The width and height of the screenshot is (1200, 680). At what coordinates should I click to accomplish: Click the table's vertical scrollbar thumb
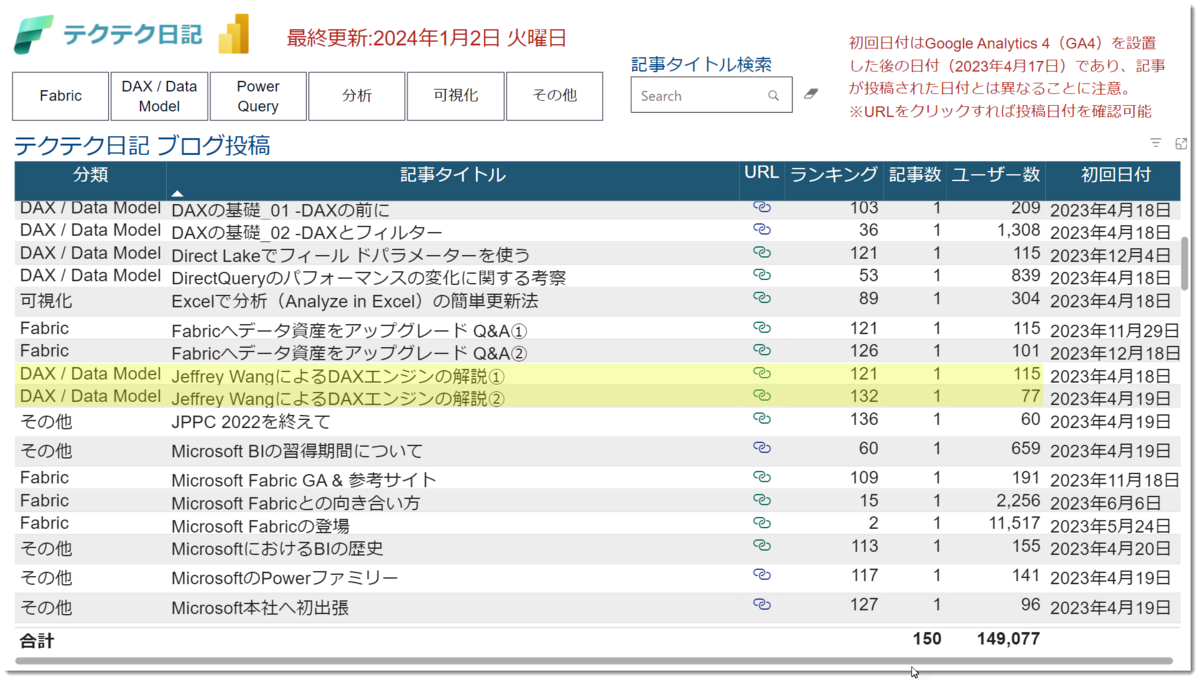coord(1185,265)
